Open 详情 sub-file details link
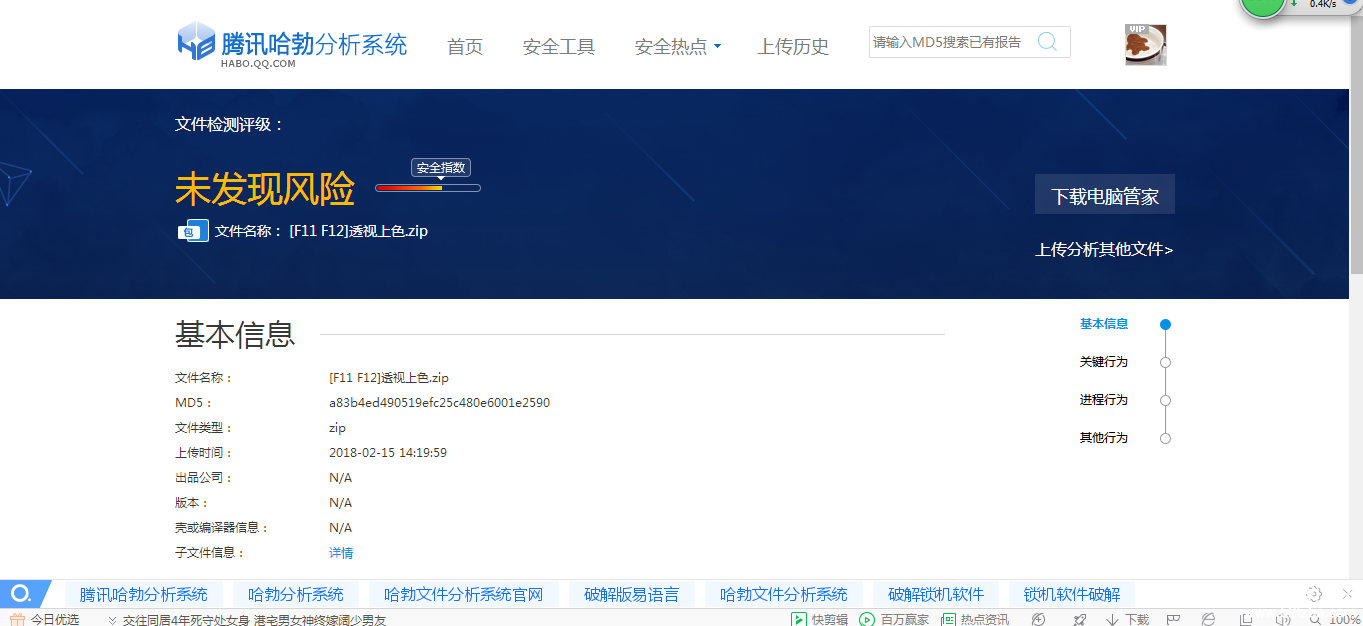Viewport: 1363px width, 626px height. coord(341,553)
